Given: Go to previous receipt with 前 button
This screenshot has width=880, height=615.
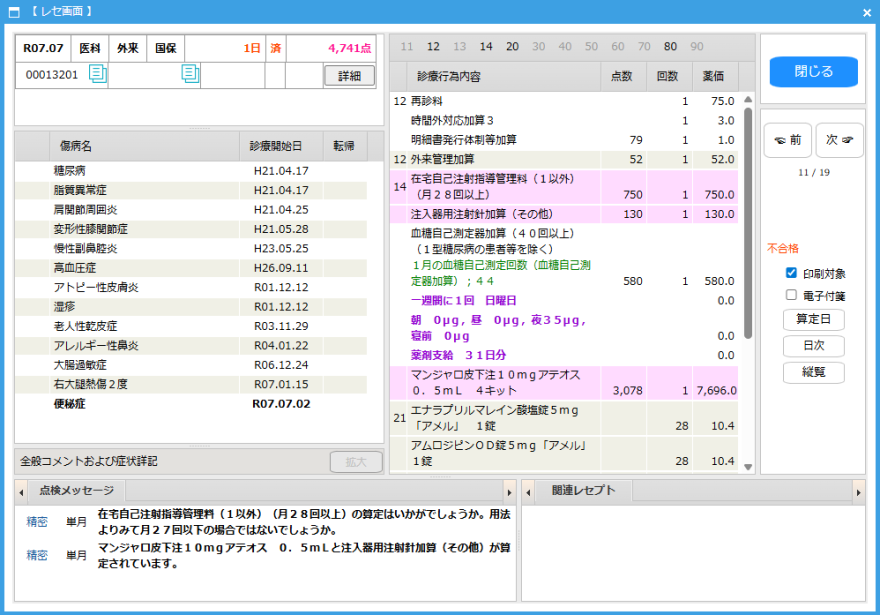Looking at the screenshot, I should tap(788, 141).
